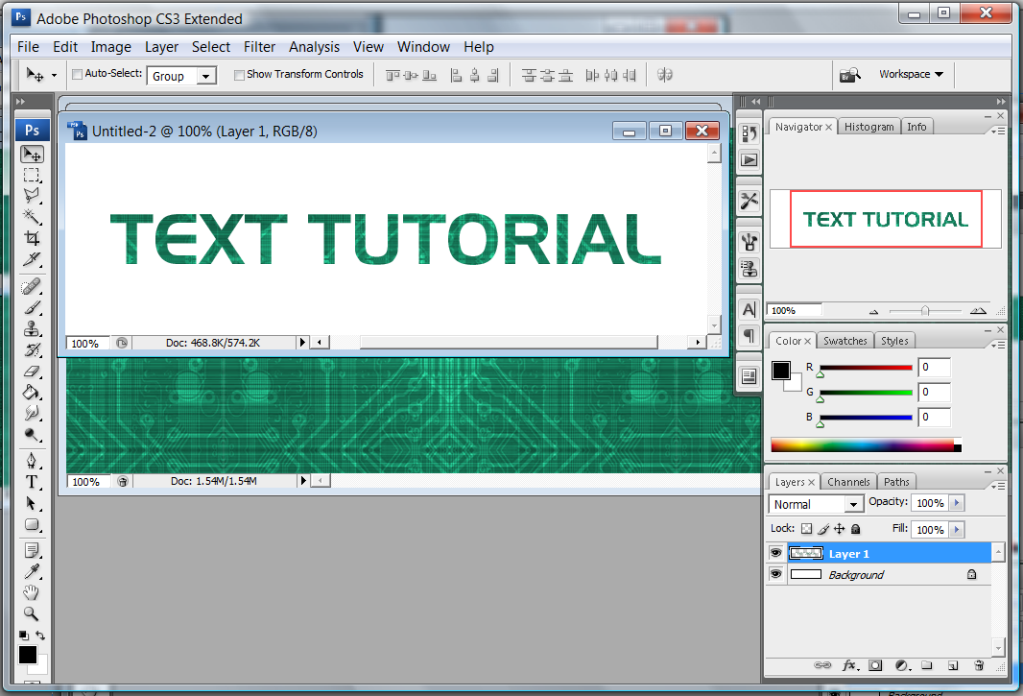The image size is (1023, 696).
Task: Select the Pen tool
Action: pos(32,461)
